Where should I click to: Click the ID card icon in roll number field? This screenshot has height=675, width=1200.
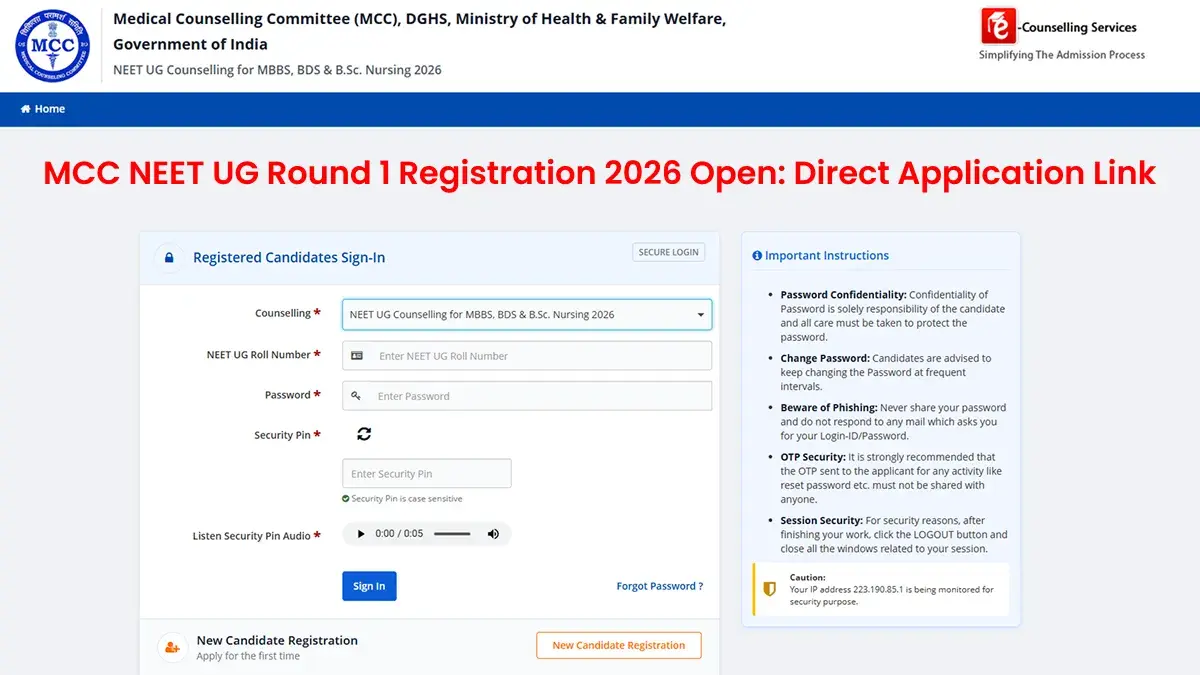[x=357, y=356]
